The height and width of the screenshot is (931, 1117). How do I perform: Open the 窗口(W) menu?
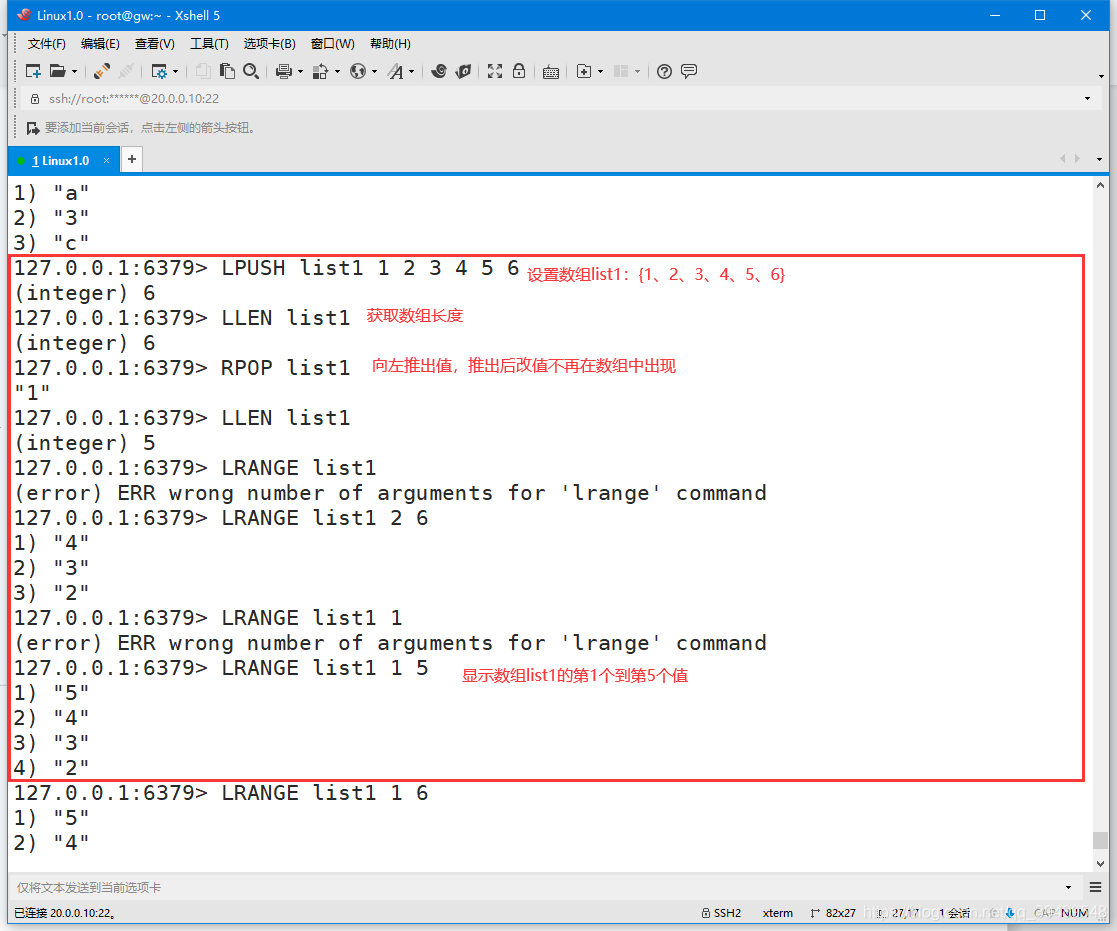click(x=333, y=43)
